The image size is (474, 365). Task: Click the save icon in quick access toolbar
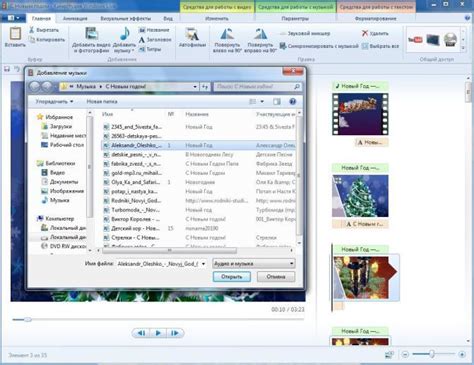7,69
